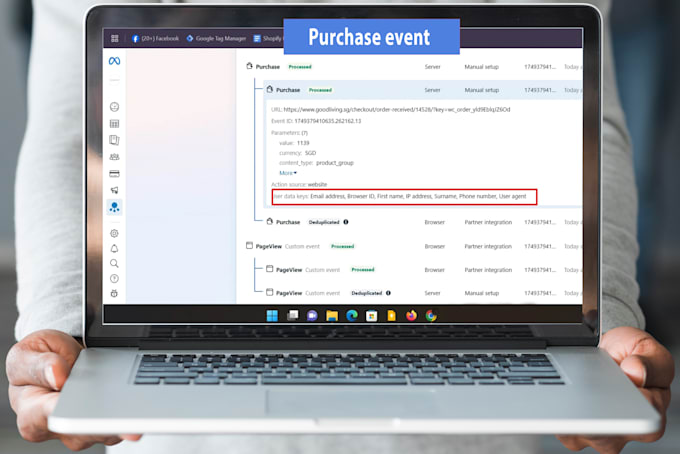Open the Windows Start button
680x454 pixels.
(272, 316)
